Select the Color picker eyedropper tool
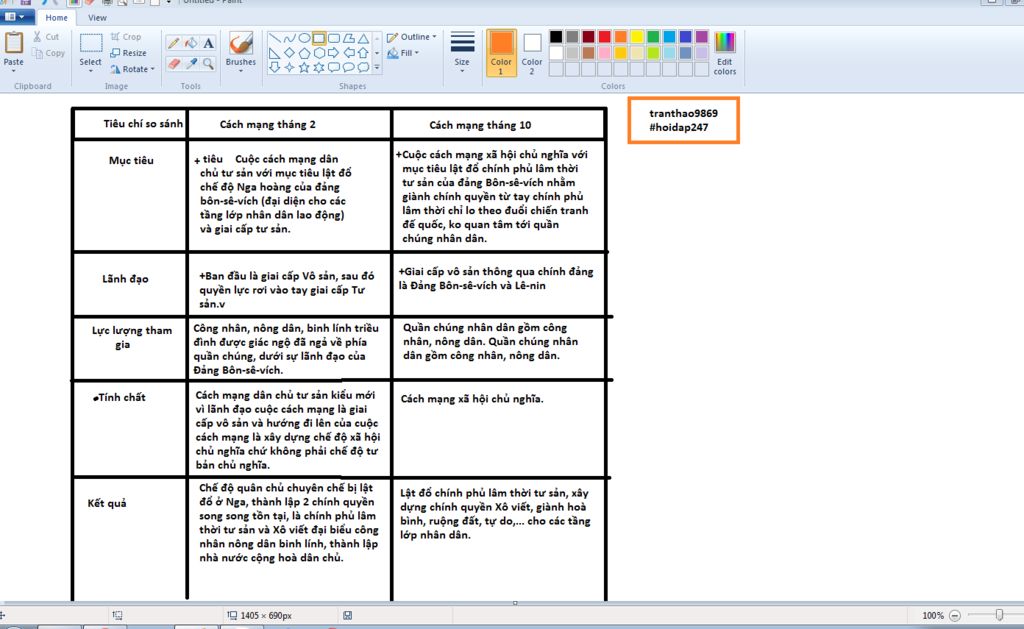 click(x=191, y=63)
